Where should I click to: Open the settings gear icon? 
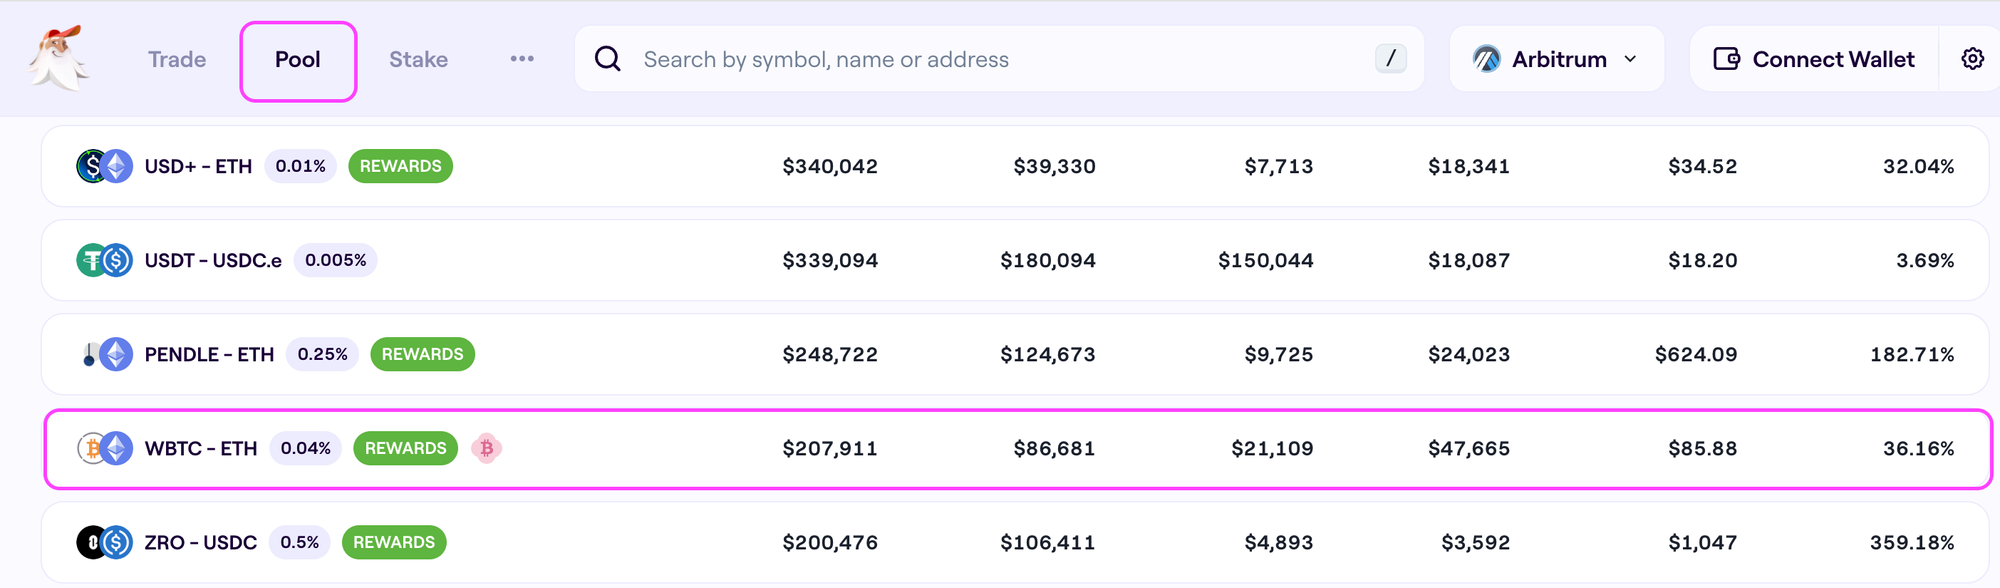click(x=1972, y=59)
